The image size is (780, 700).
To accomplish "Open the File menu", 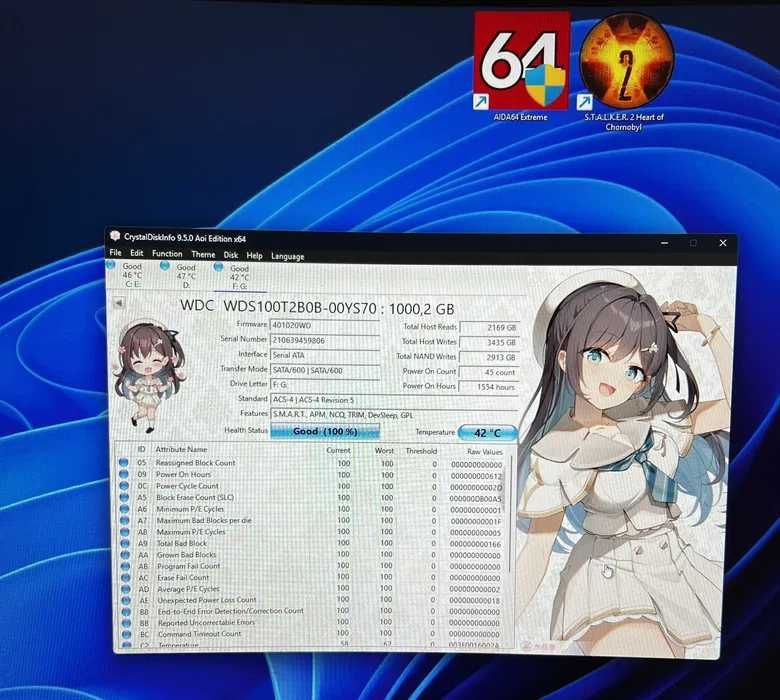I will point(115,252).
